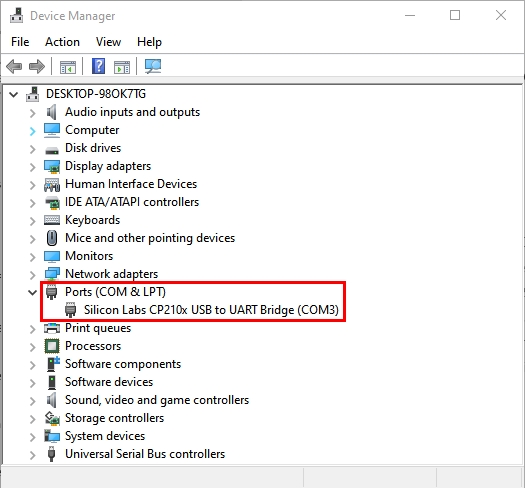The image size is (525, 488).
Task: Expand Universal Serial Bus controllers
Action: tap(32, 455)
